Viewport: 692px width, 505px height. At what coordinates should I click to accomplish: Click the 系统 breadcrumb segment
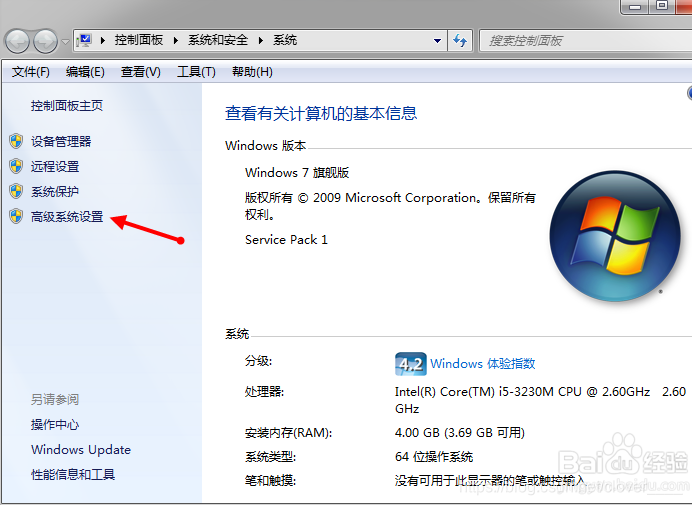[x=285, y=40]
